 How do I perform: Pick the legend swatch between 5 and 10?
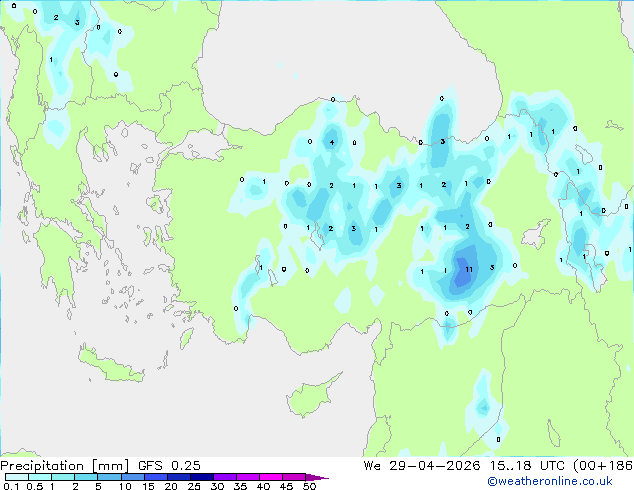point(110,477)
